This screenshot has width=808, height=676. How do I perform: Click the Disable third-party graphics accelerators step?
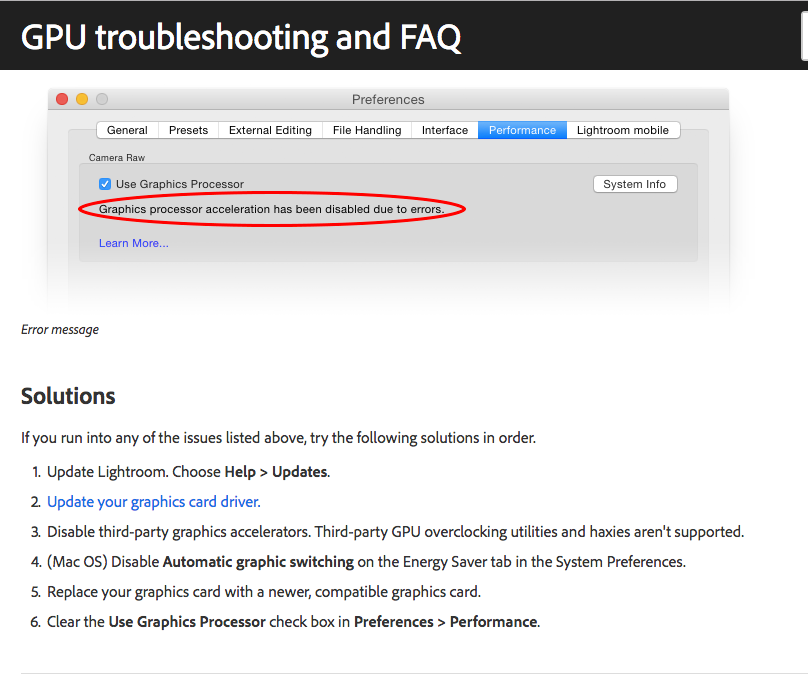[x=396, y=532]
